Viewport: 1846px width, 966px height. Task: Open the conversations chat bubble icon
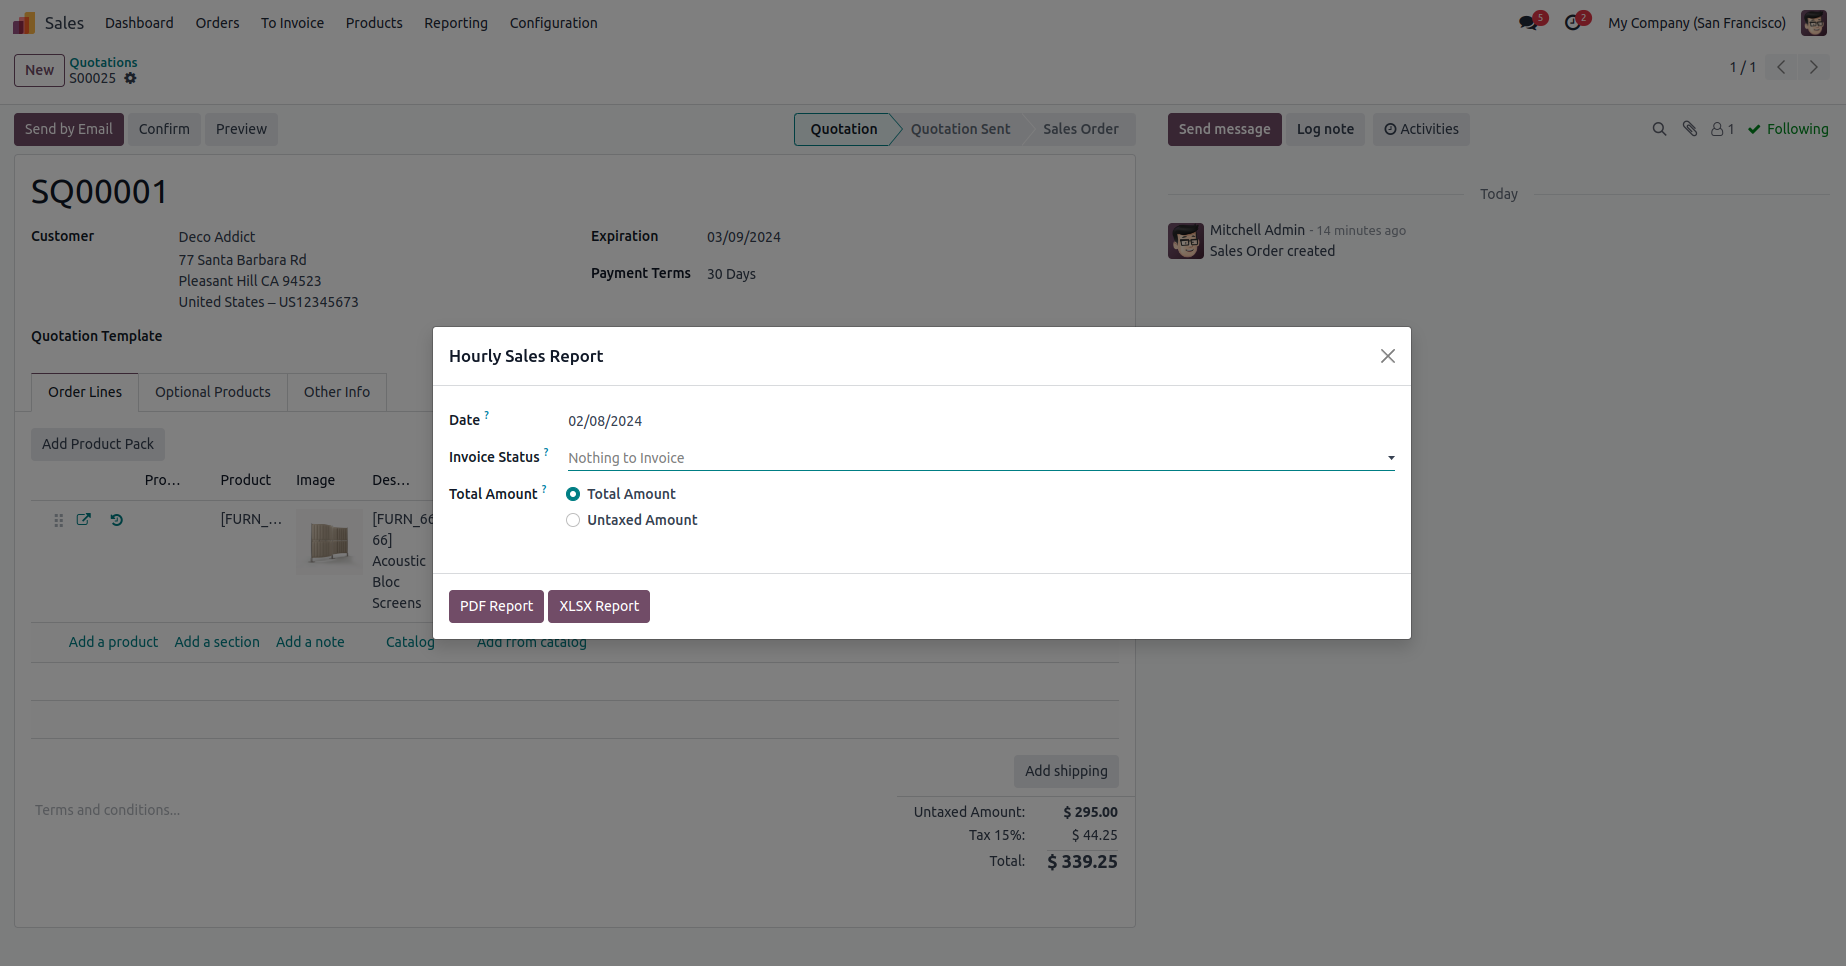click(x=1528, y=22)
